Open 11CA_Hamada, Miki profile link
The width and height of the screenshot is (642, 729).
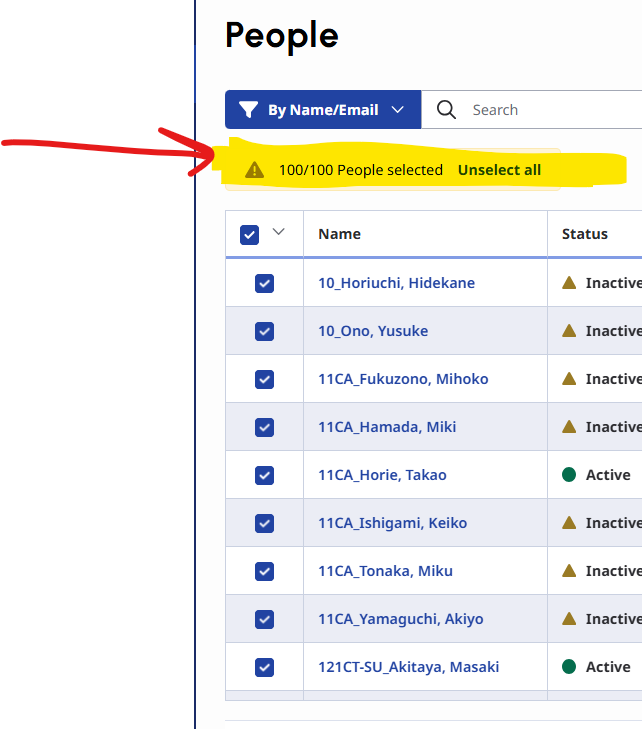click(x=387, y=427)
